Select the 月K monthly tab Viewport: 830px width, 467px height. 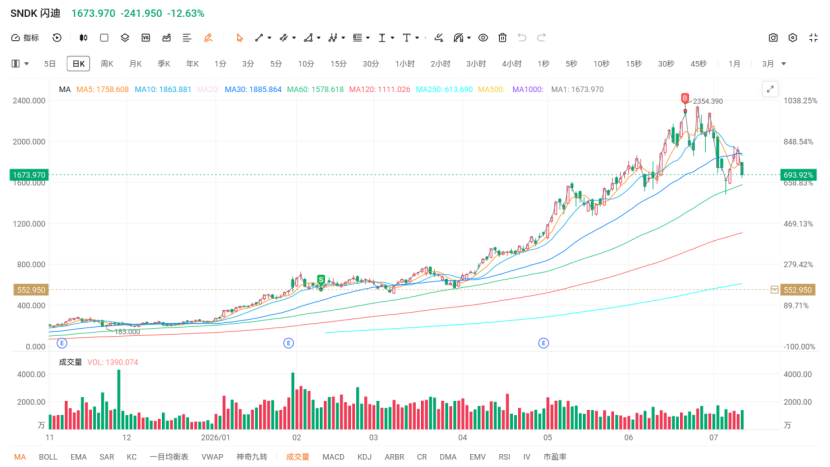[x=136, y=64]
